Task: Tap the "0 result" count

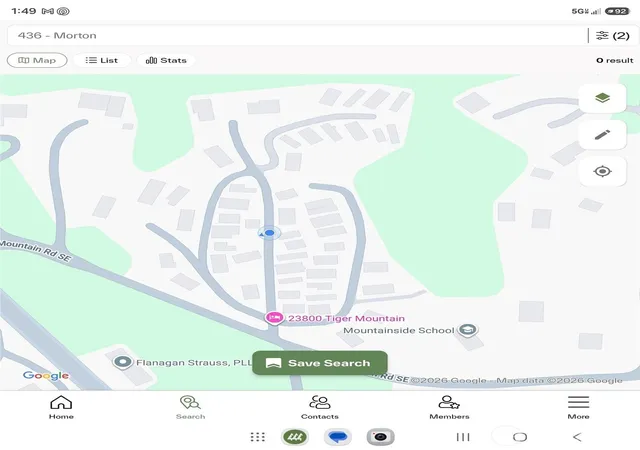Action: click(x=615, y=60)
